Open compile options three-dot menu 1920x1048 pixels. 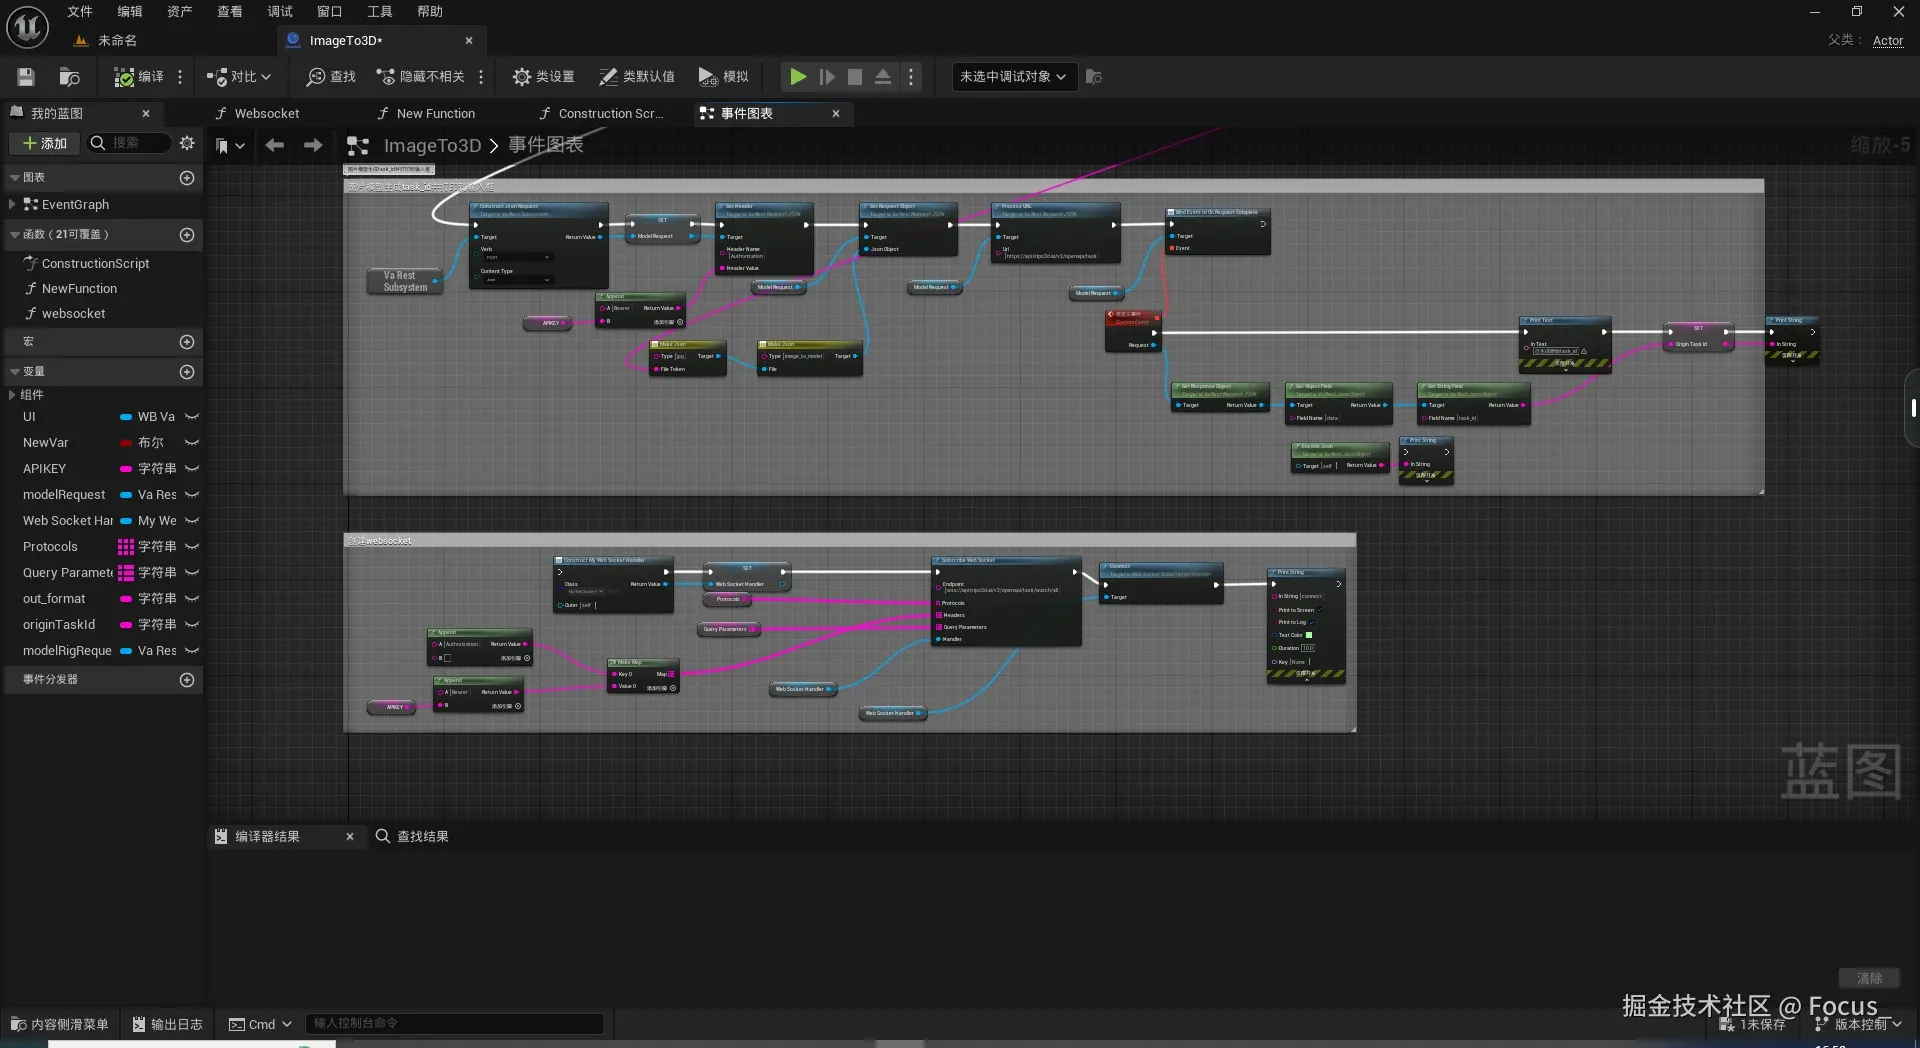[180, 77]
